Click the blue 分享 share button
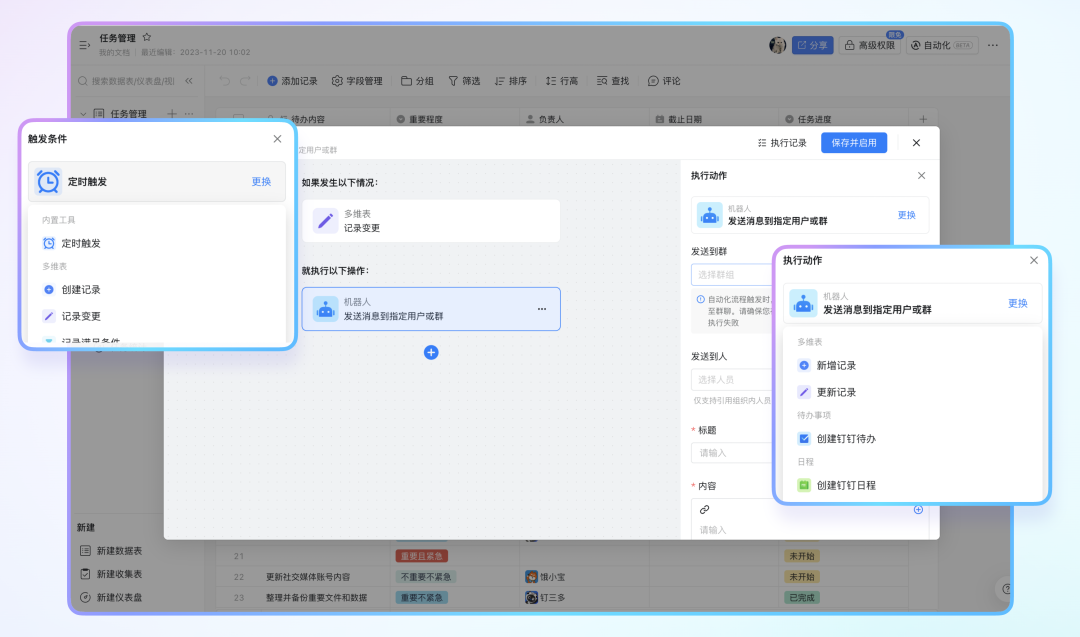 pos(812,45)
